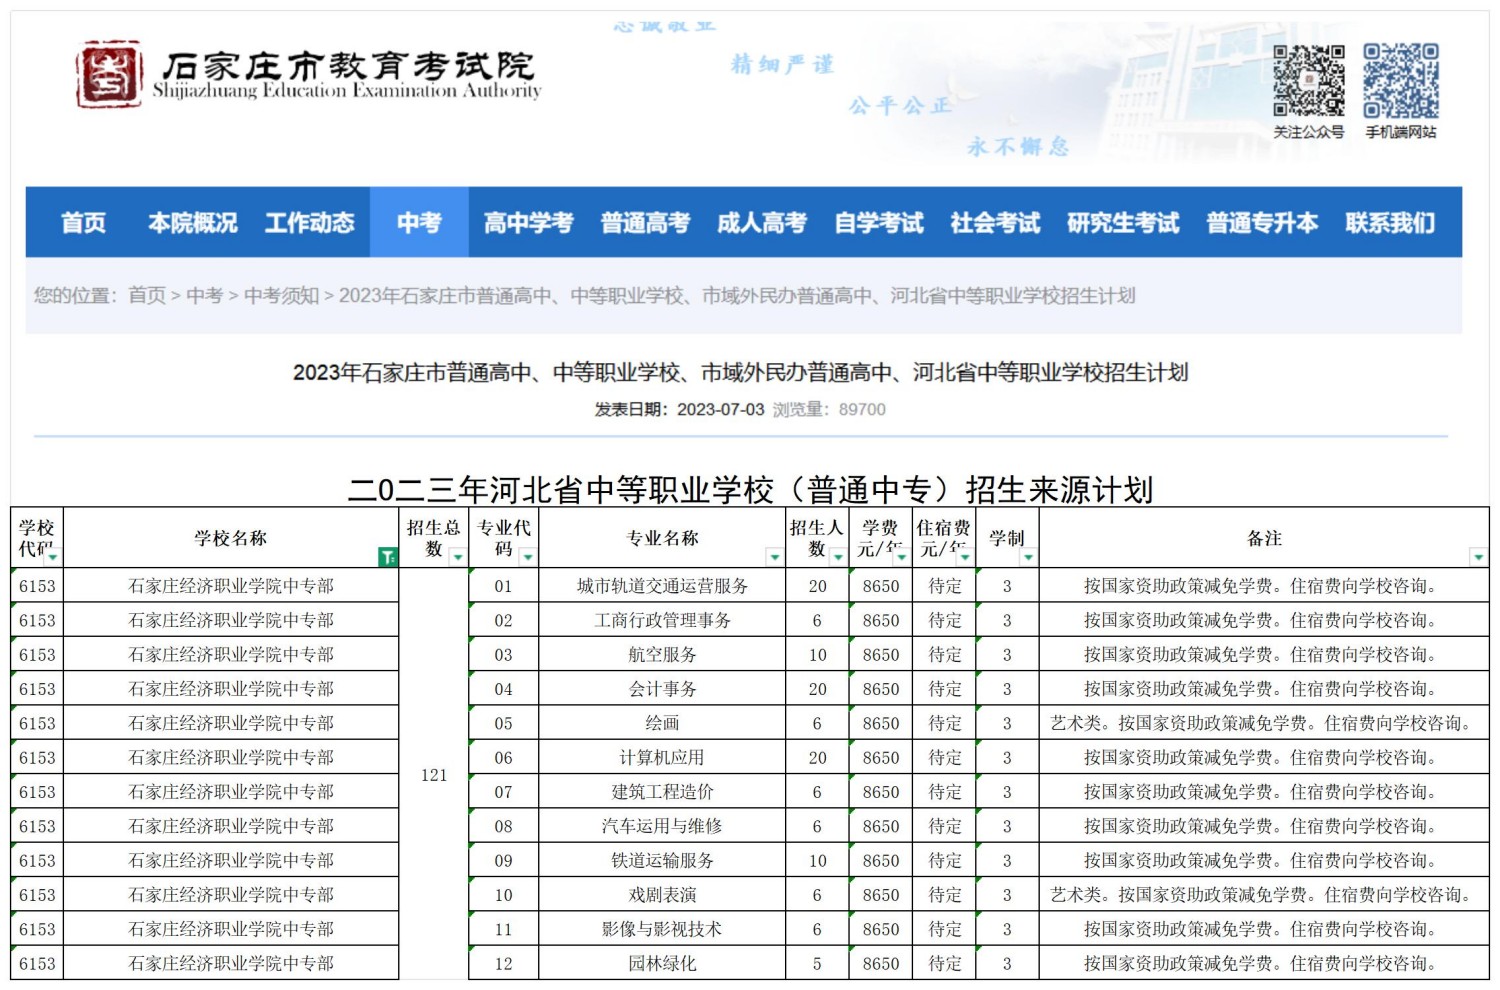Screen dimensions: 1500x990
Task: Click the 关注公众号 QR code
Action: [1308, 80]
